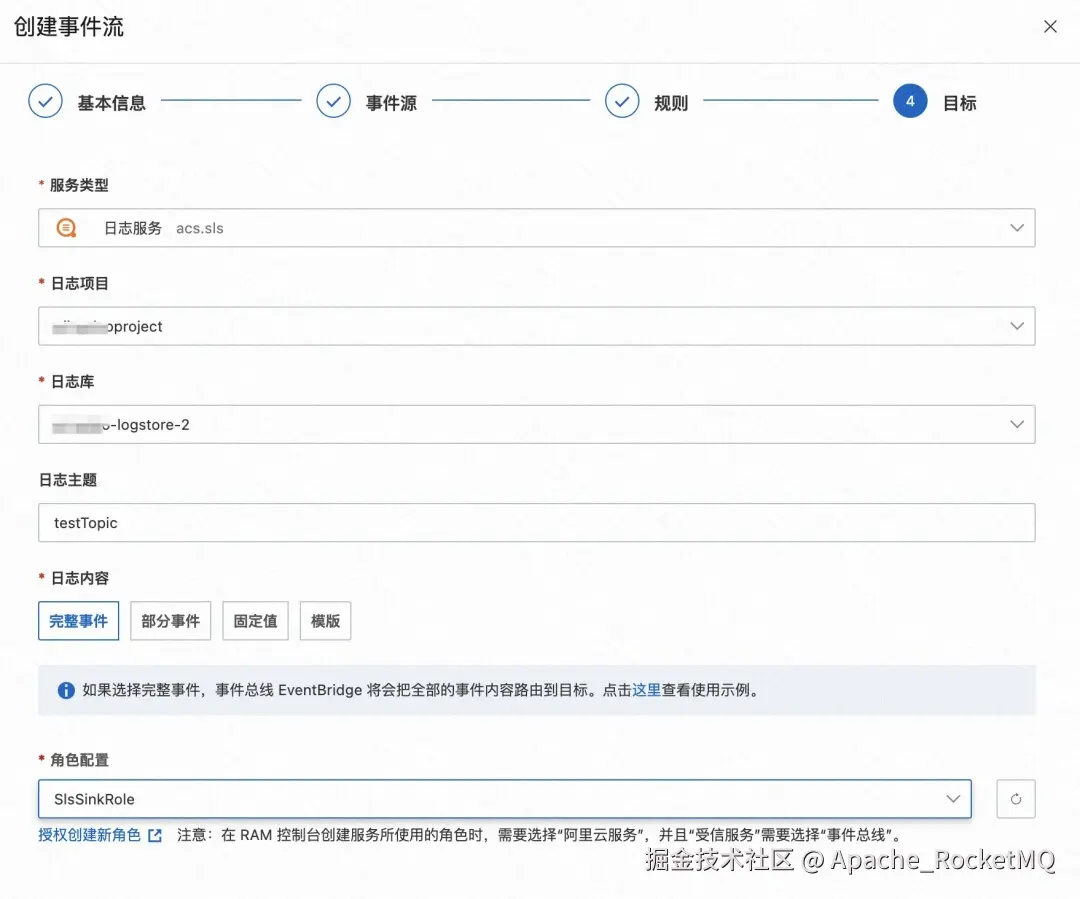The height and width of the screenshot is (899, 1080).
Task: Open the 服务类型 dropdown
Action: click(x=537, y=228)
